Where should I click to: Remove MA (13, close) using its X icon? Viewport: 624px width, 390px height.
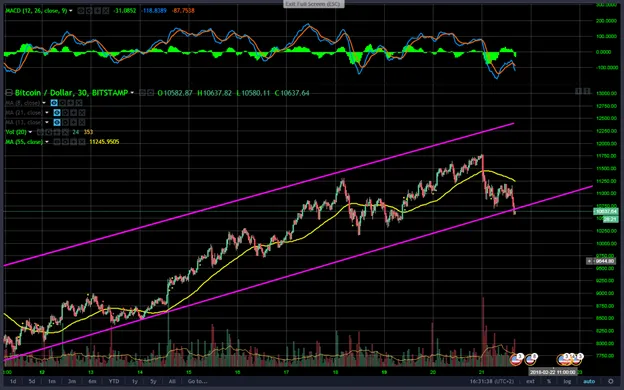(x=82, y=122)
